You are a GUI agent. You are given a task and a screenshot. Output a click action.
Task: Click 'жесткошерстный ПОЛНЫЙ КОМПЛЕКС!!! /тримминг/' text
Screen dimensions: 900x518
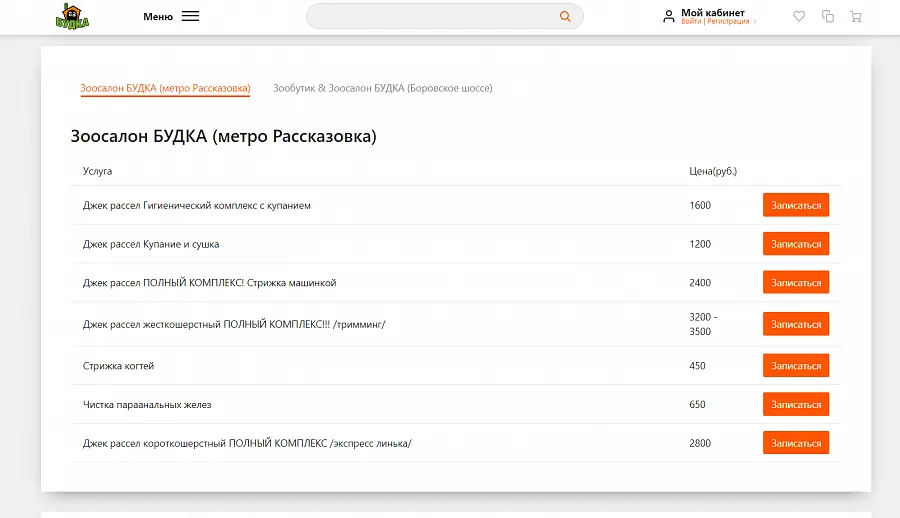coord(234,324)
